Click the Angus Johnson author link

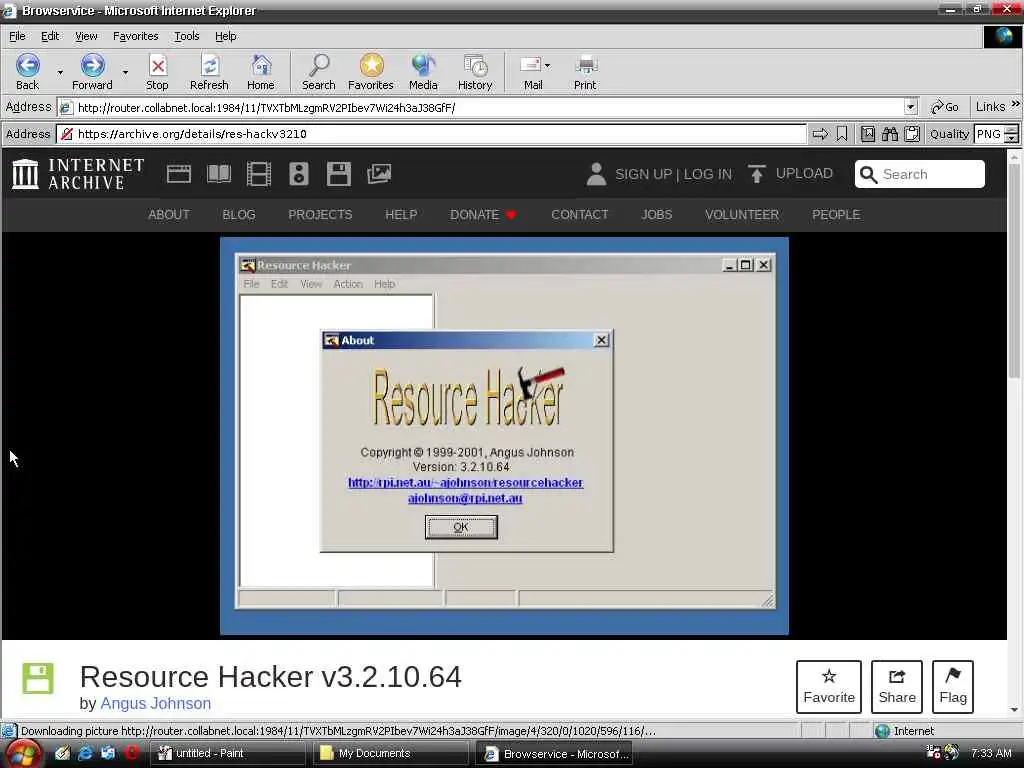(x=155, y=703)
